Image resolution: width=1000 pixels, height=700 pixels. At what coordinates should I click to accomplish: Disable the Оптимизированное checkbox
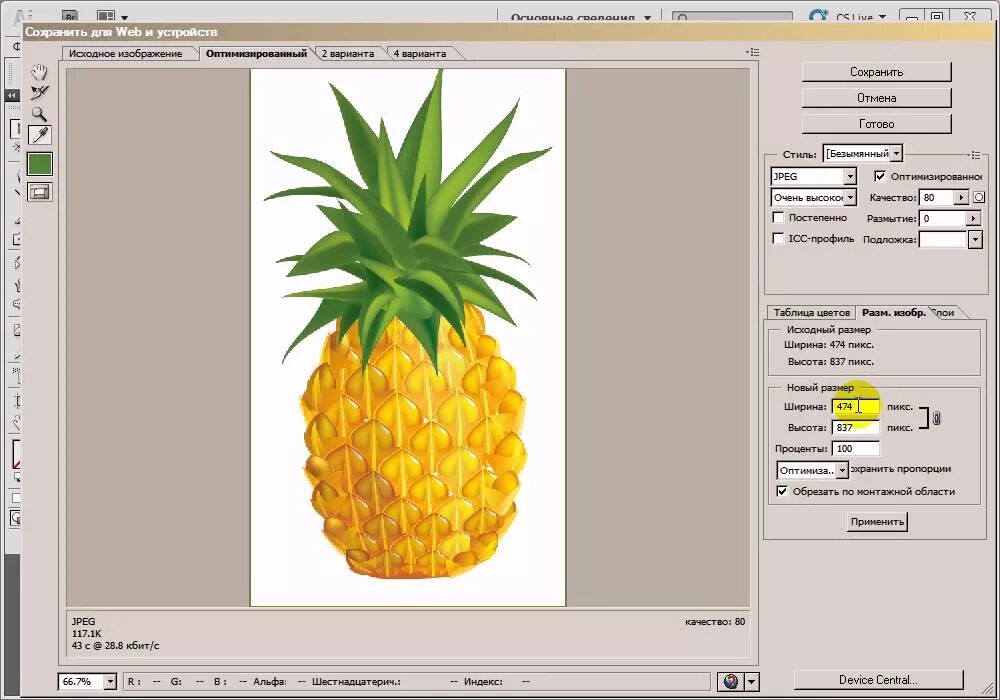coord(880,176)
